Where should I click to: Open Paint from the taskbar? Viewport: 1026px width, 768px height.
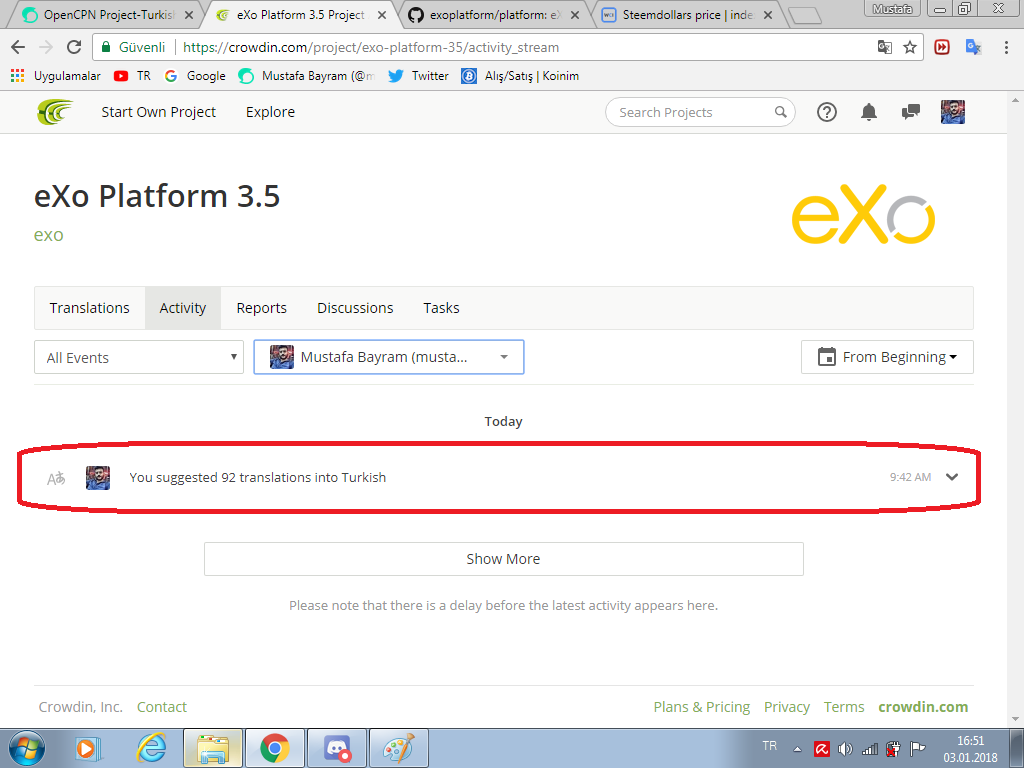[398, 748]
